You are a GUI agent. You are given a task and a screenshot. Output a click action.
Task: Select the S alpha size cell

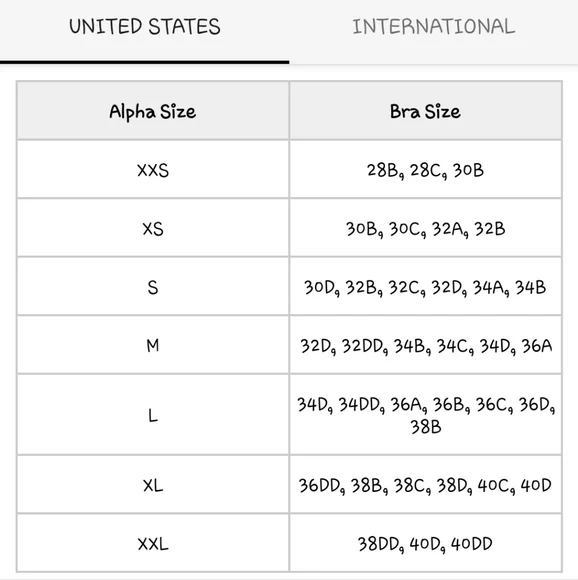[x=153, y=287]
